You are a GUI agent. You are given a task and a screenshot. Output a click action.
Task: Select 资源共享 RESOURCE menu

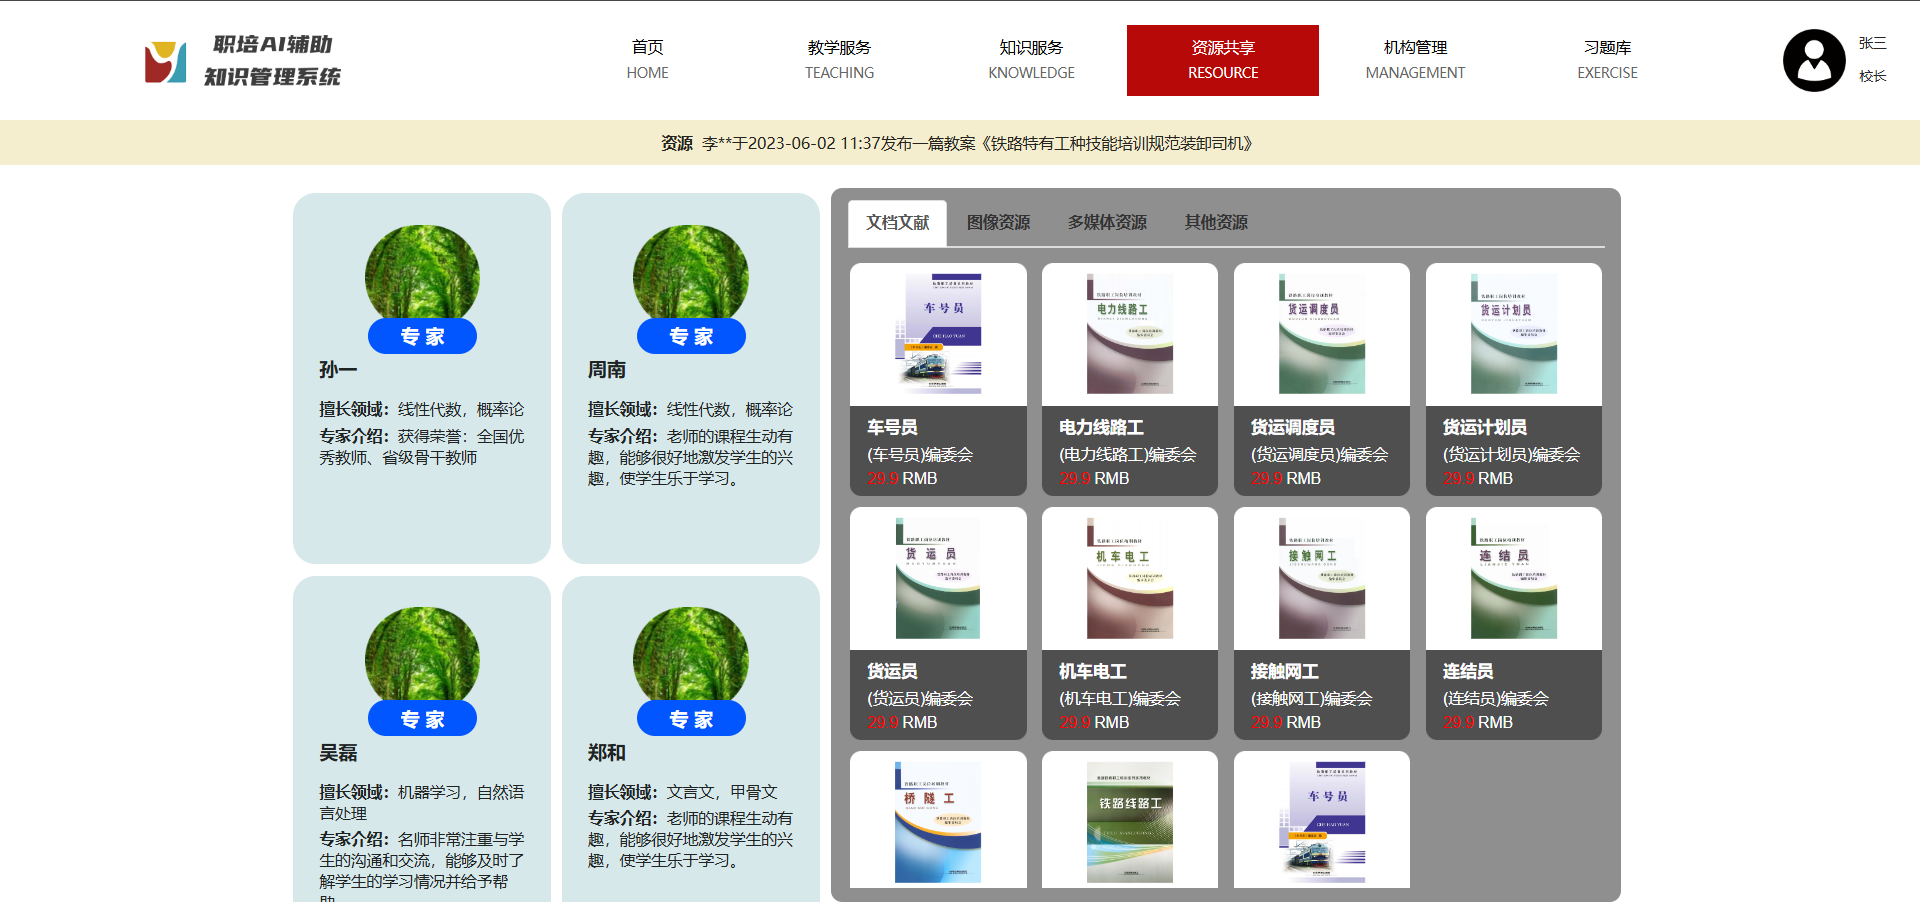(1223, 60)
